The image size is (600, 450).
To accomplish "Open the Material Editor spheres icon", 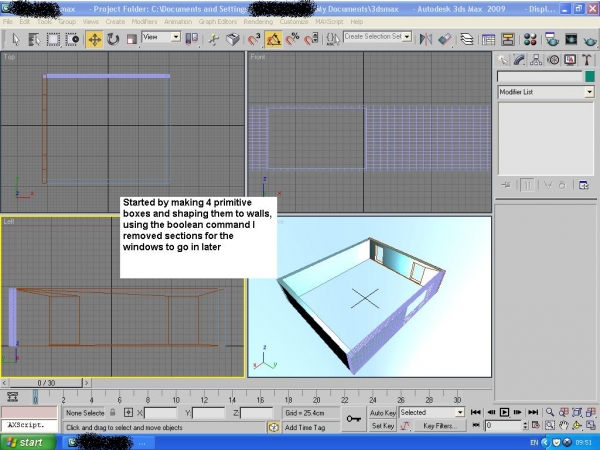I will coord(530,39).
